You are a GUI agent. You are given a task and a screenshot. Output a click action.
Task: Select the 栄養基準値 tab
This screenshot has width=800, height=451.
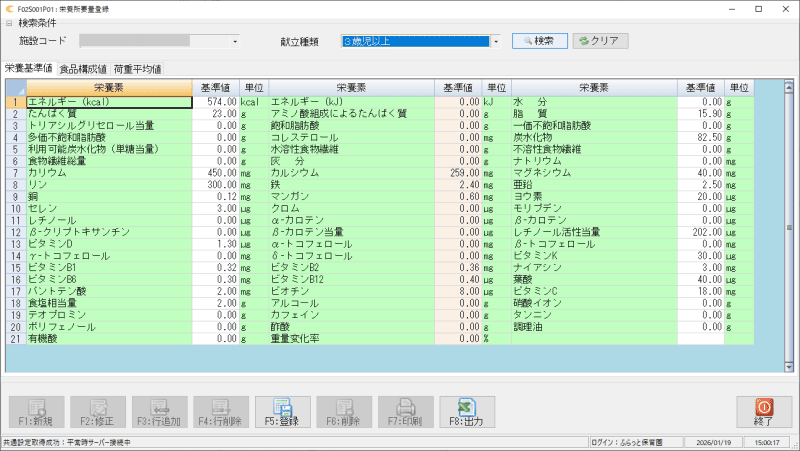[x=28, y=69]
